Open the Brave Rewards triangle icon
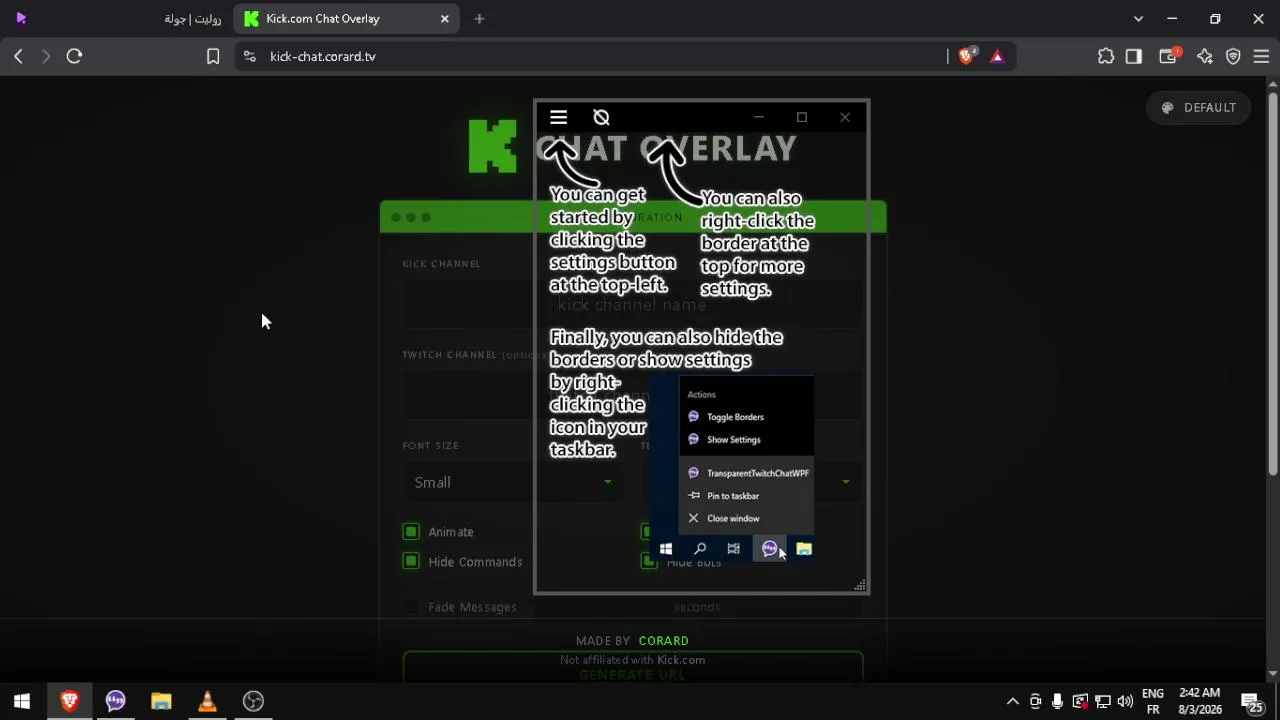 997,57
